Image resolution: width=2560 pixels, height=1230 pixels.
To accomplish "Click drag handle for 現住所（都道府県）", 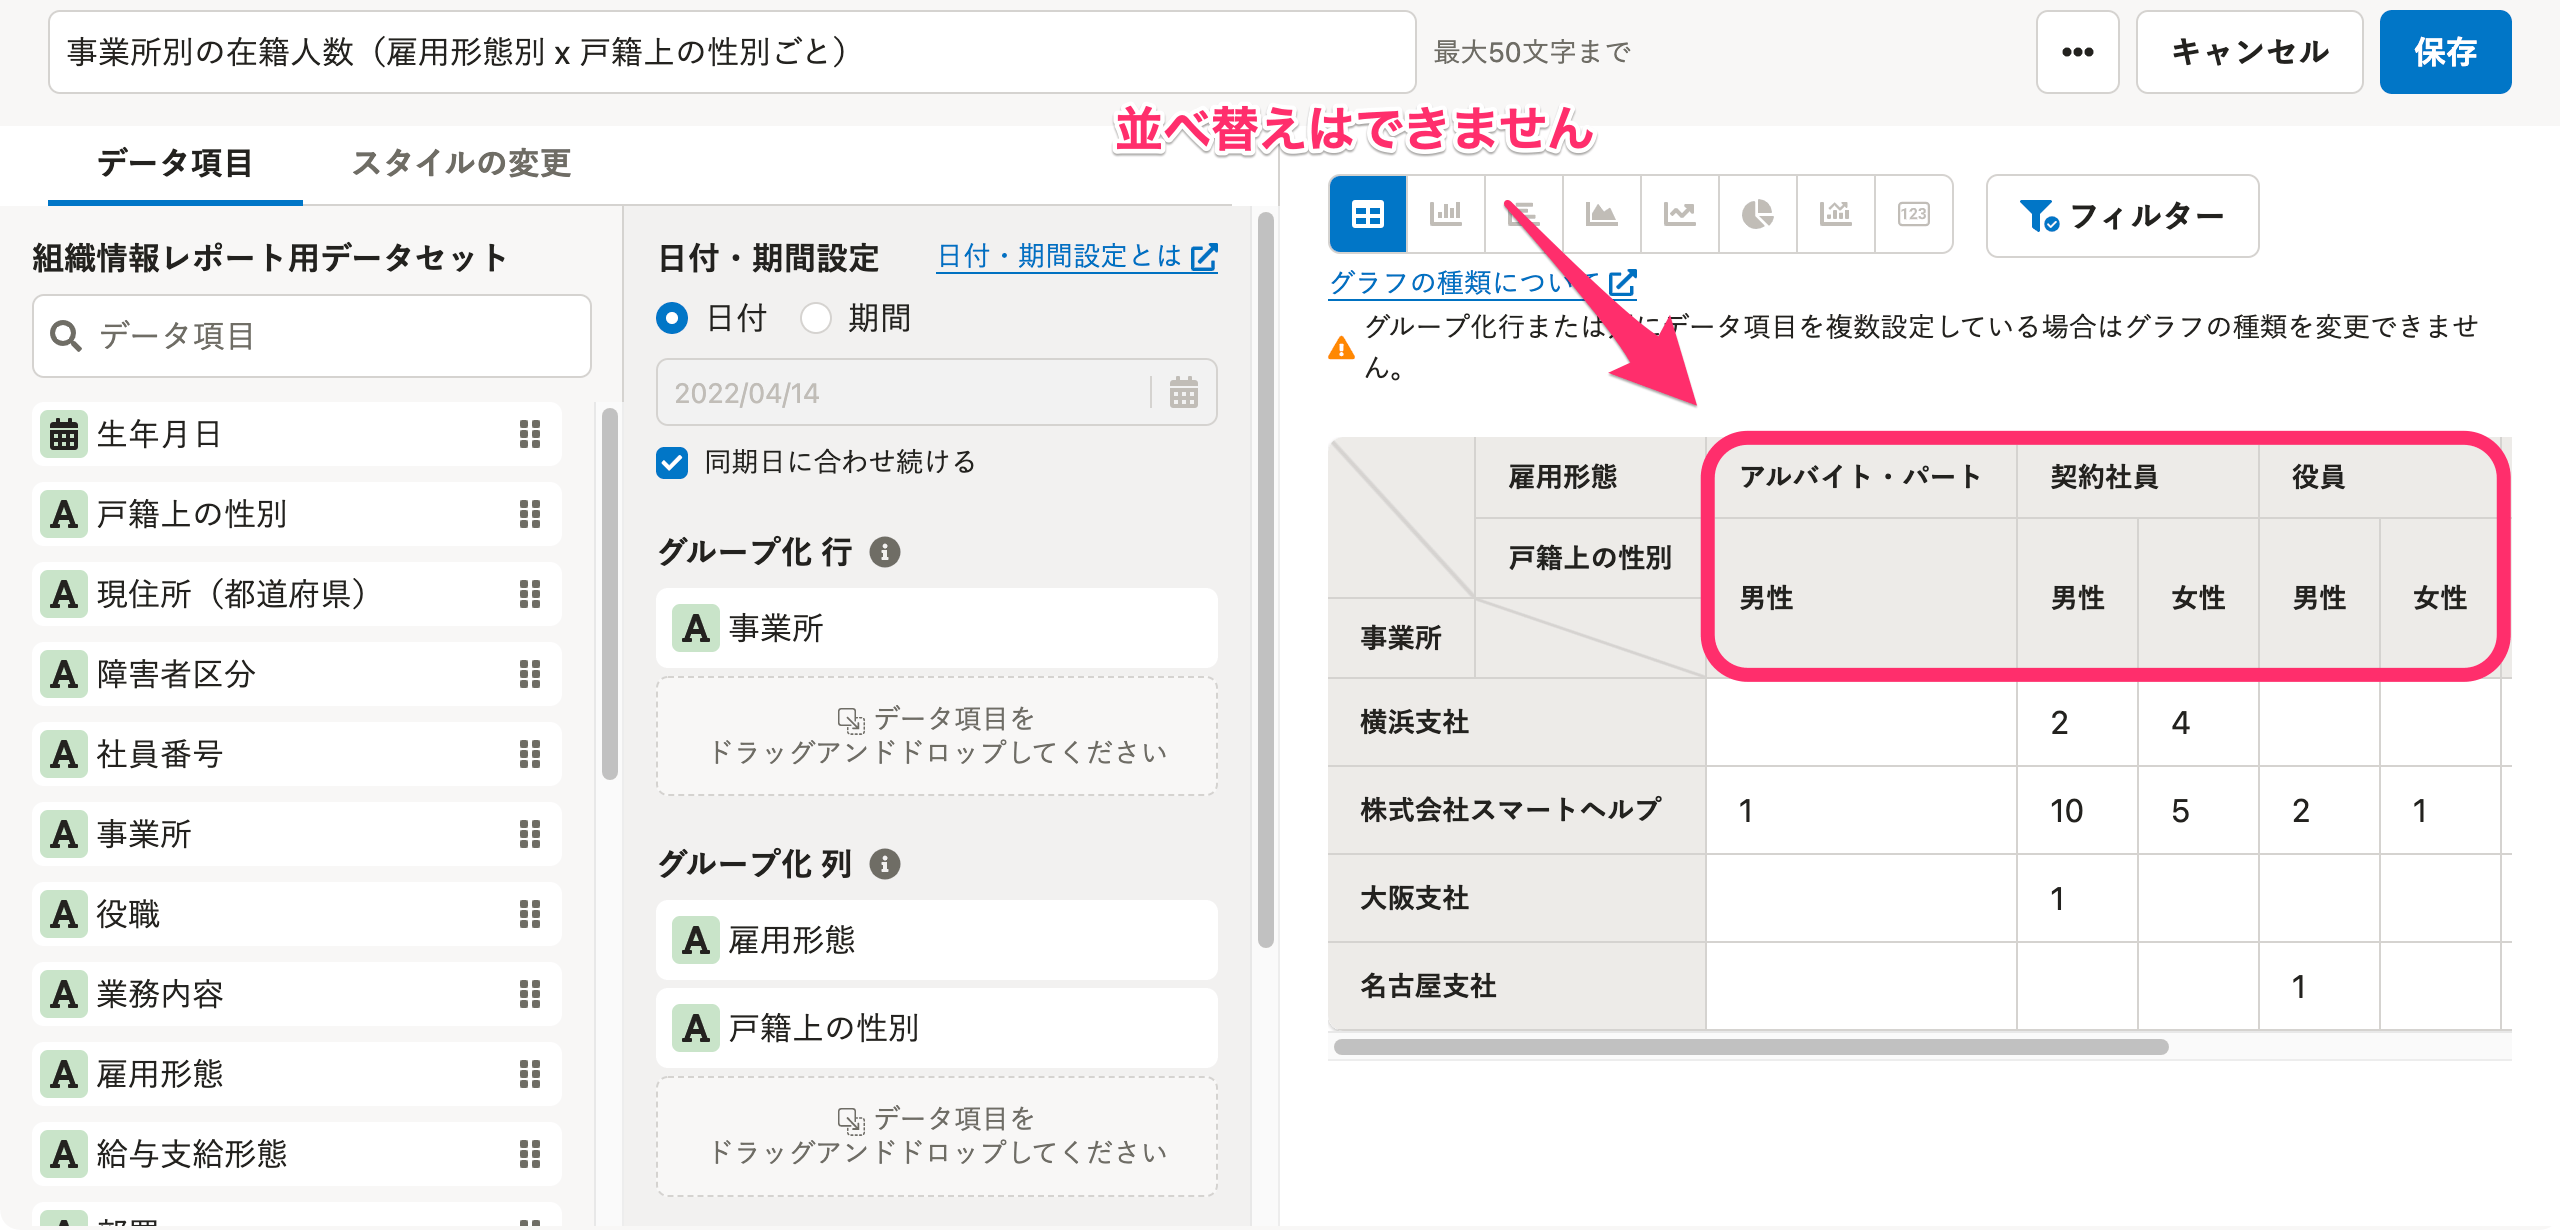I will coord(530,594).
